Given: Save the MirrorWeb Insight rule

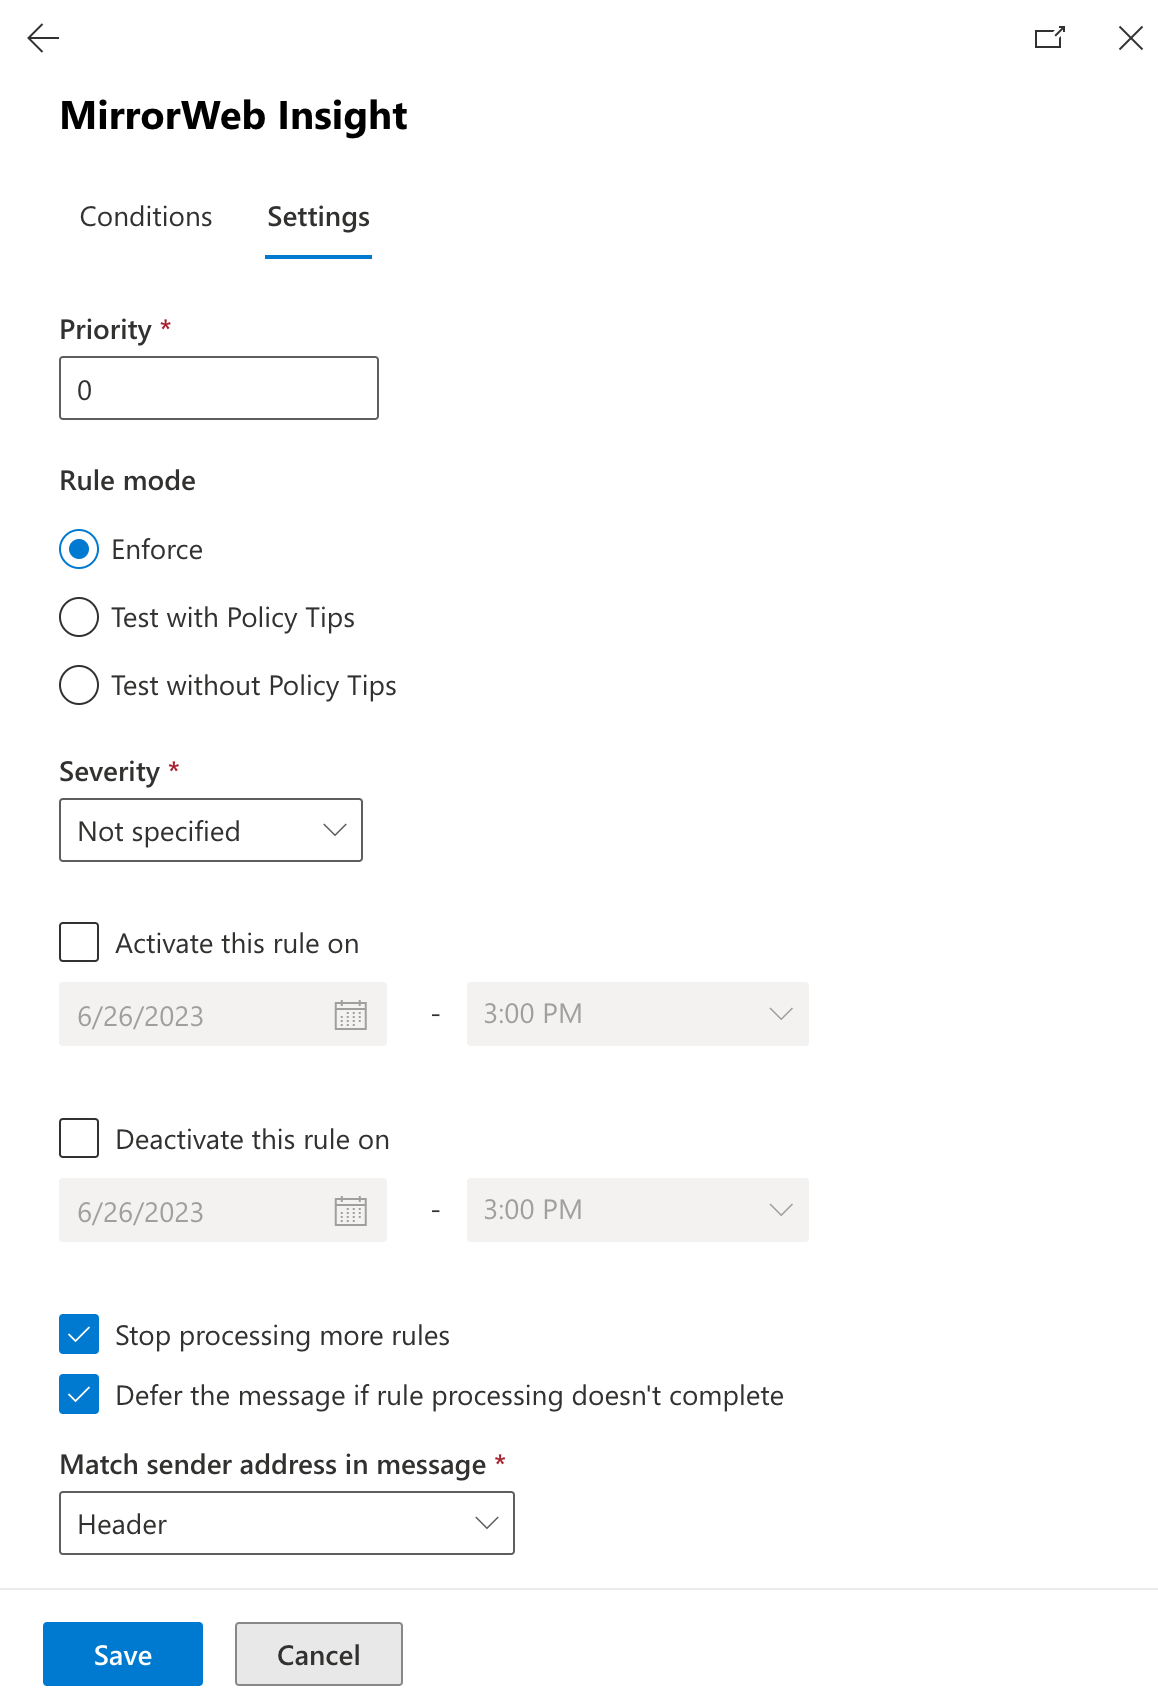Looking at the screenshot, I should [x=122, y=1654].
